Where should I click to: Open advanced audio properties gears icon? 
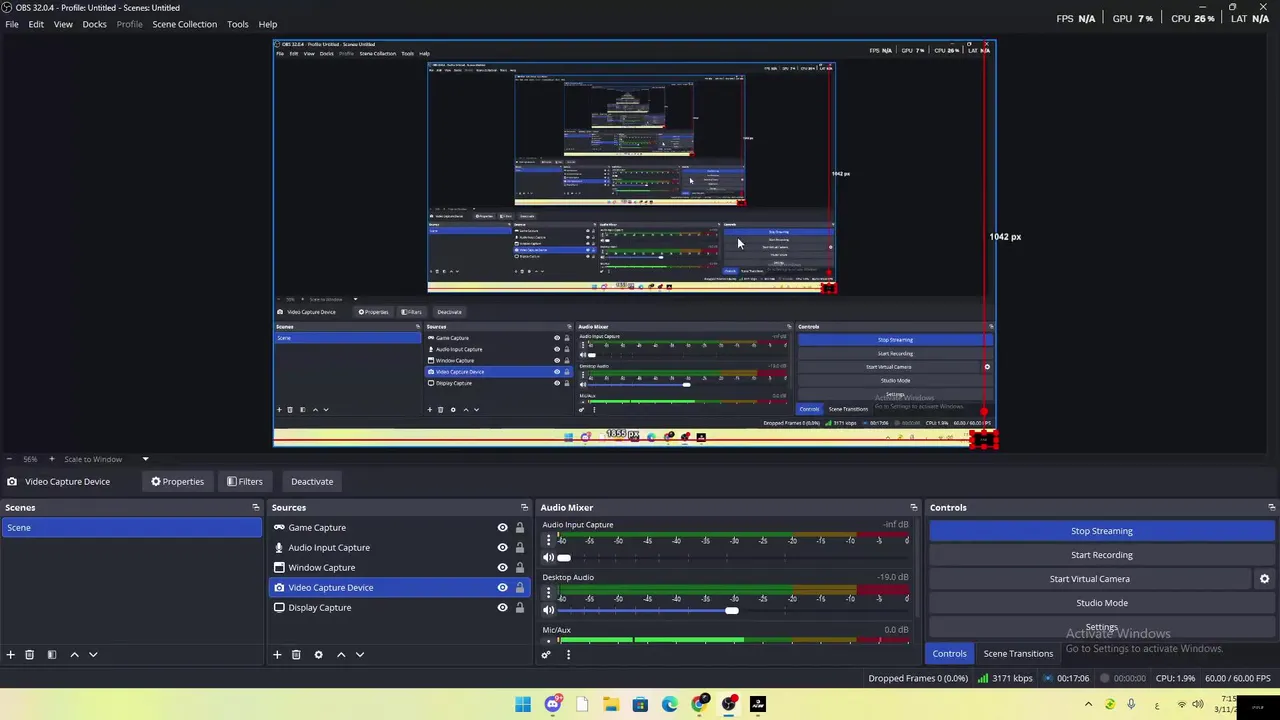(546, 654)
